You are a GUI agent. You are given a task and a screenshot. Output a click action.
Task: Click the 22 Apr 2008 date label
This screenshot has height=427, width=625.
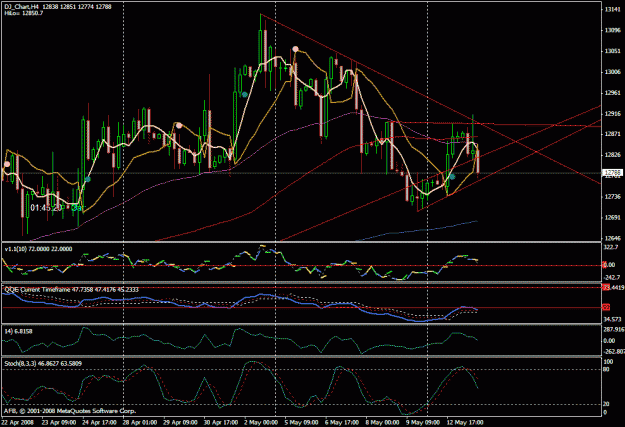[17, 422]
